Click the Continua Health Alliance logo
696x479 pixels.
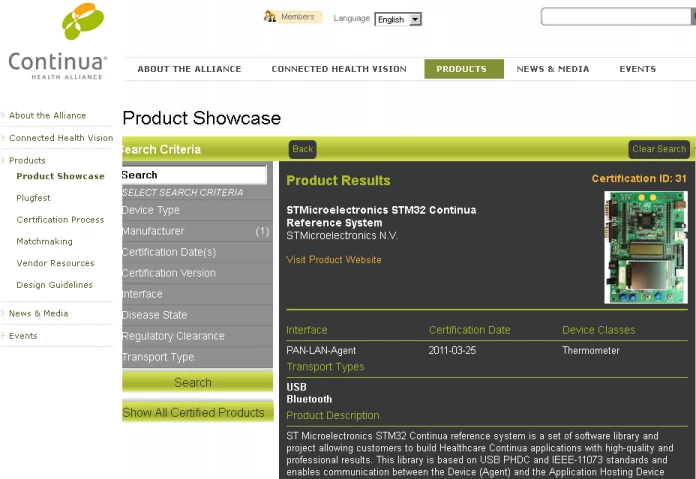tap(58, 42)
